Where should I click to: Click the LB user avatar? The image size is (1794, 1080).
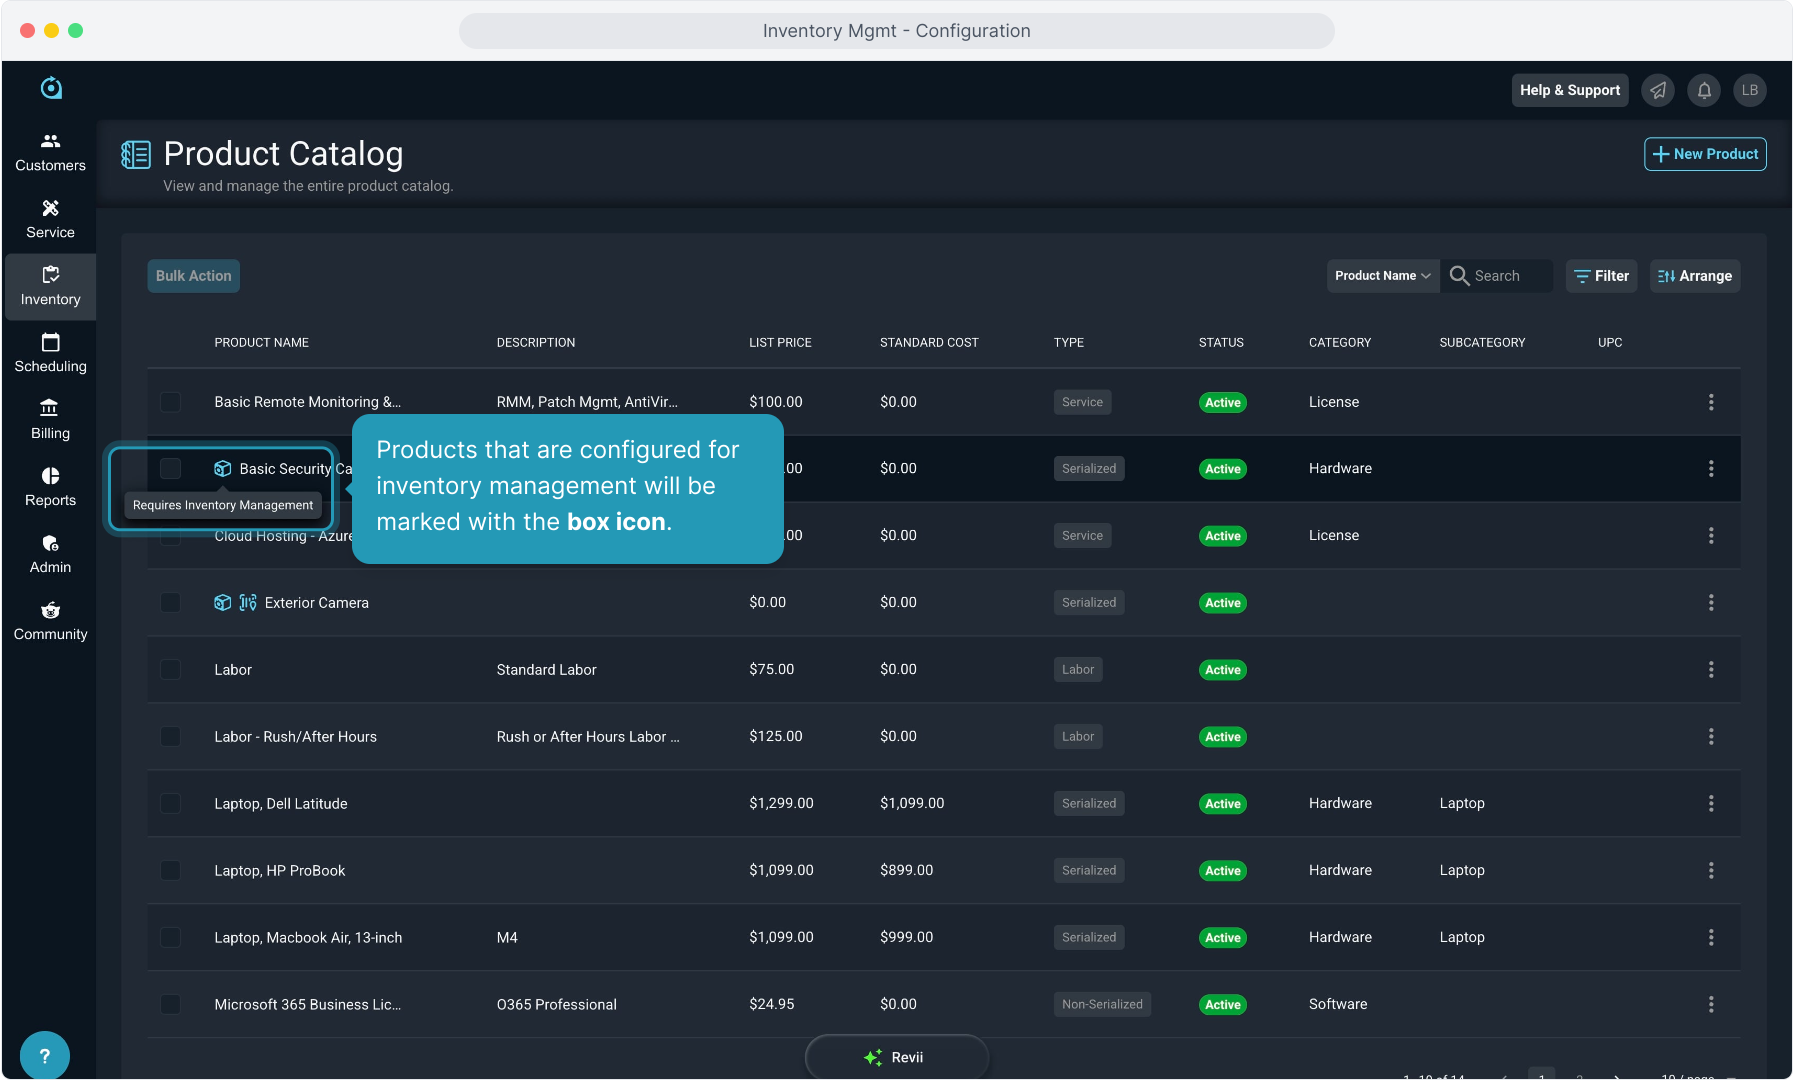pos(1749,90)
